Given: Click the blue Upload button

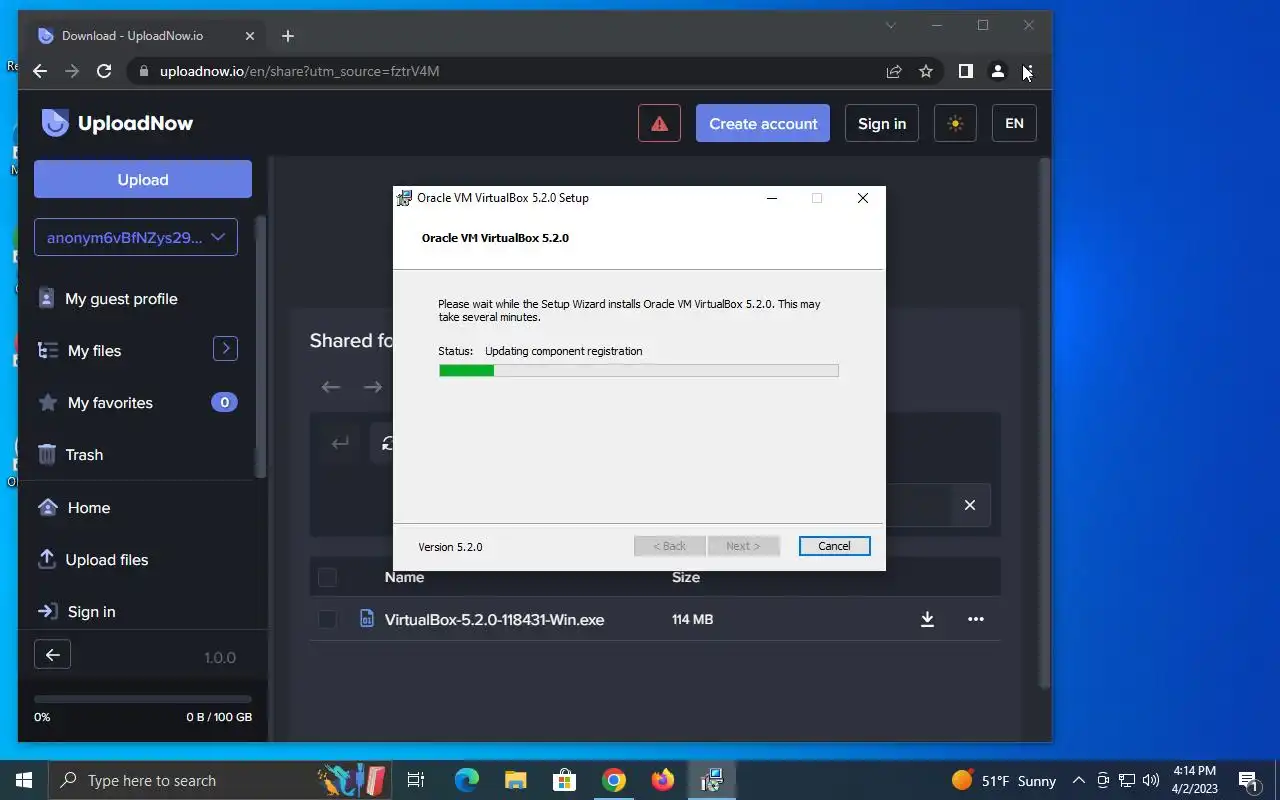Looking at the screenshot, I should 143,180.
